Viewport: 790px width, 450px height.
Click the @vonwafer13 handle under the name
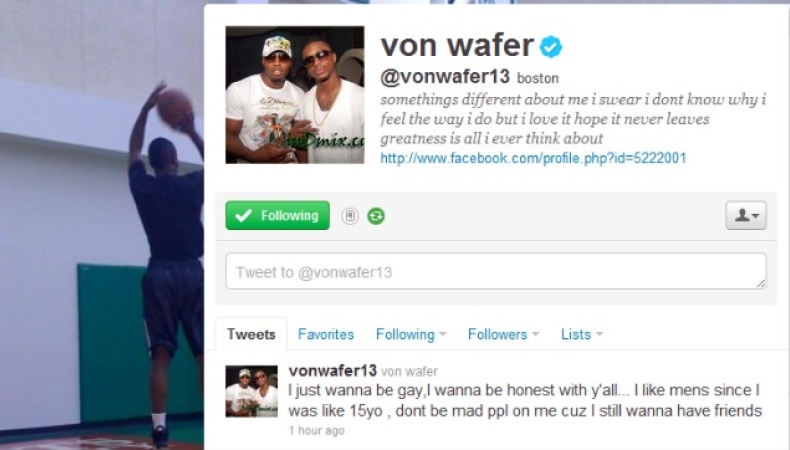coord(445,77)
